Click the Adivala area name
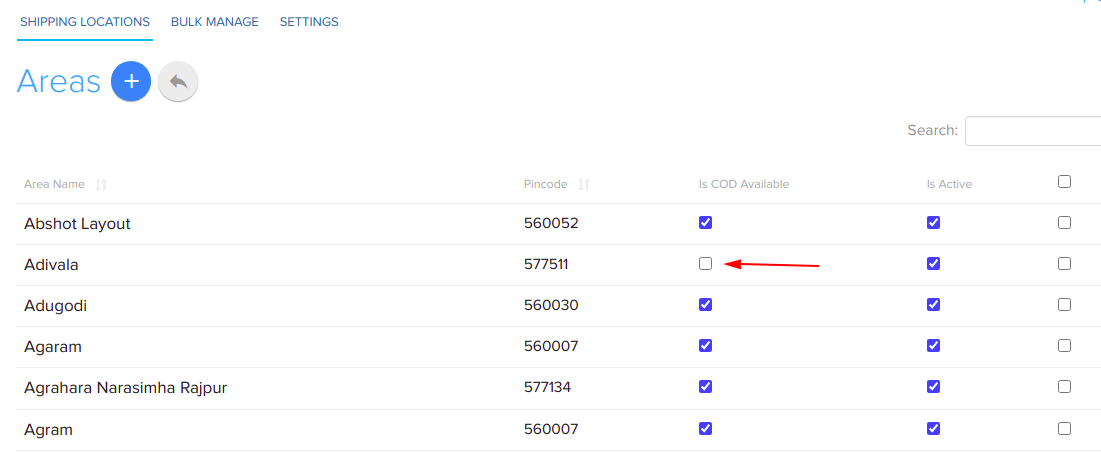Viewport: 1101px width, 453px height. 51,265
